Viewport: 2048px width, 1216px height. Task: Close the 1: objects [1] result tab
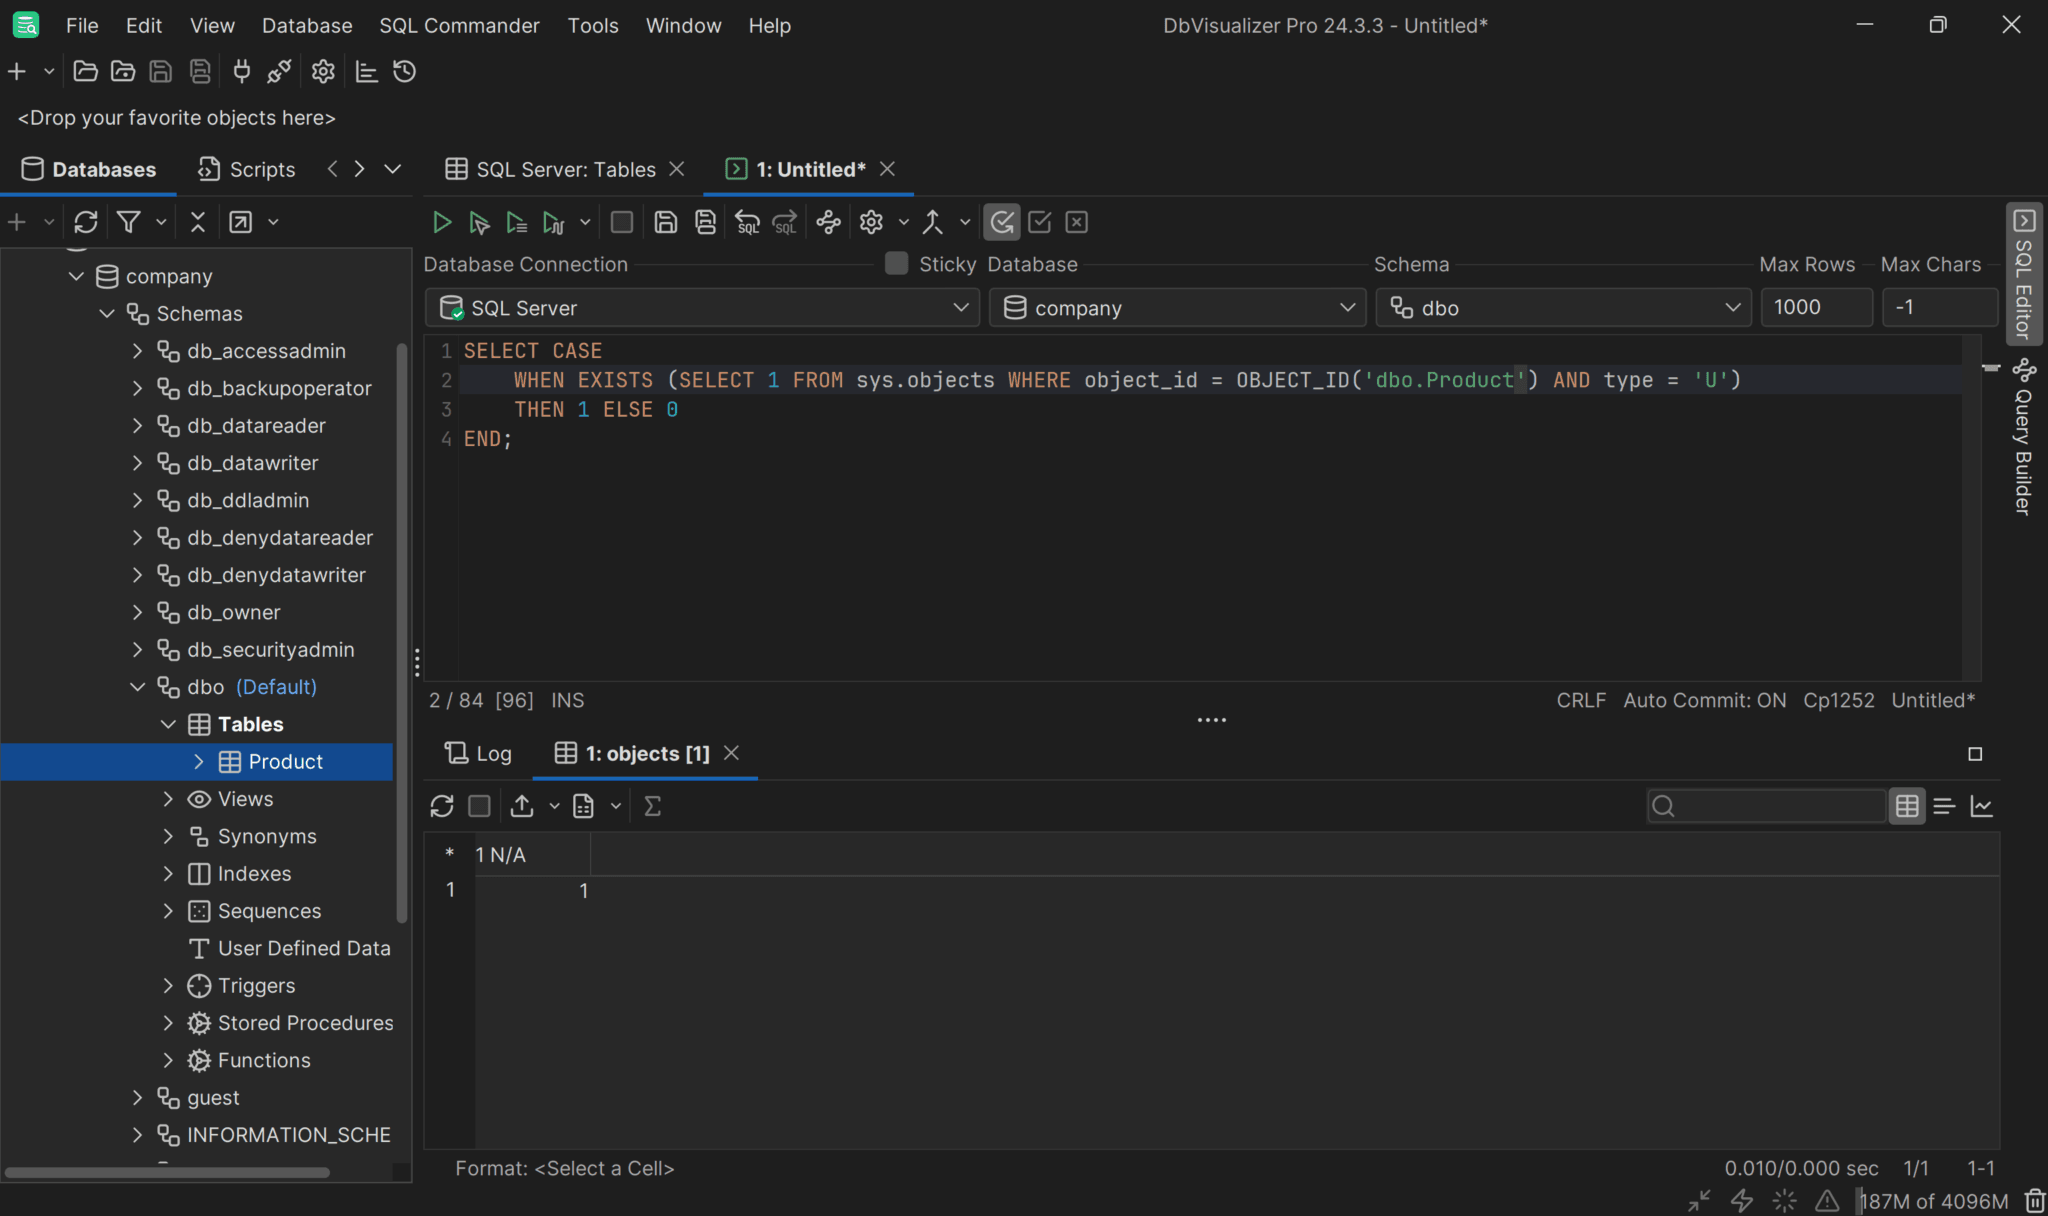pos(731,753)
